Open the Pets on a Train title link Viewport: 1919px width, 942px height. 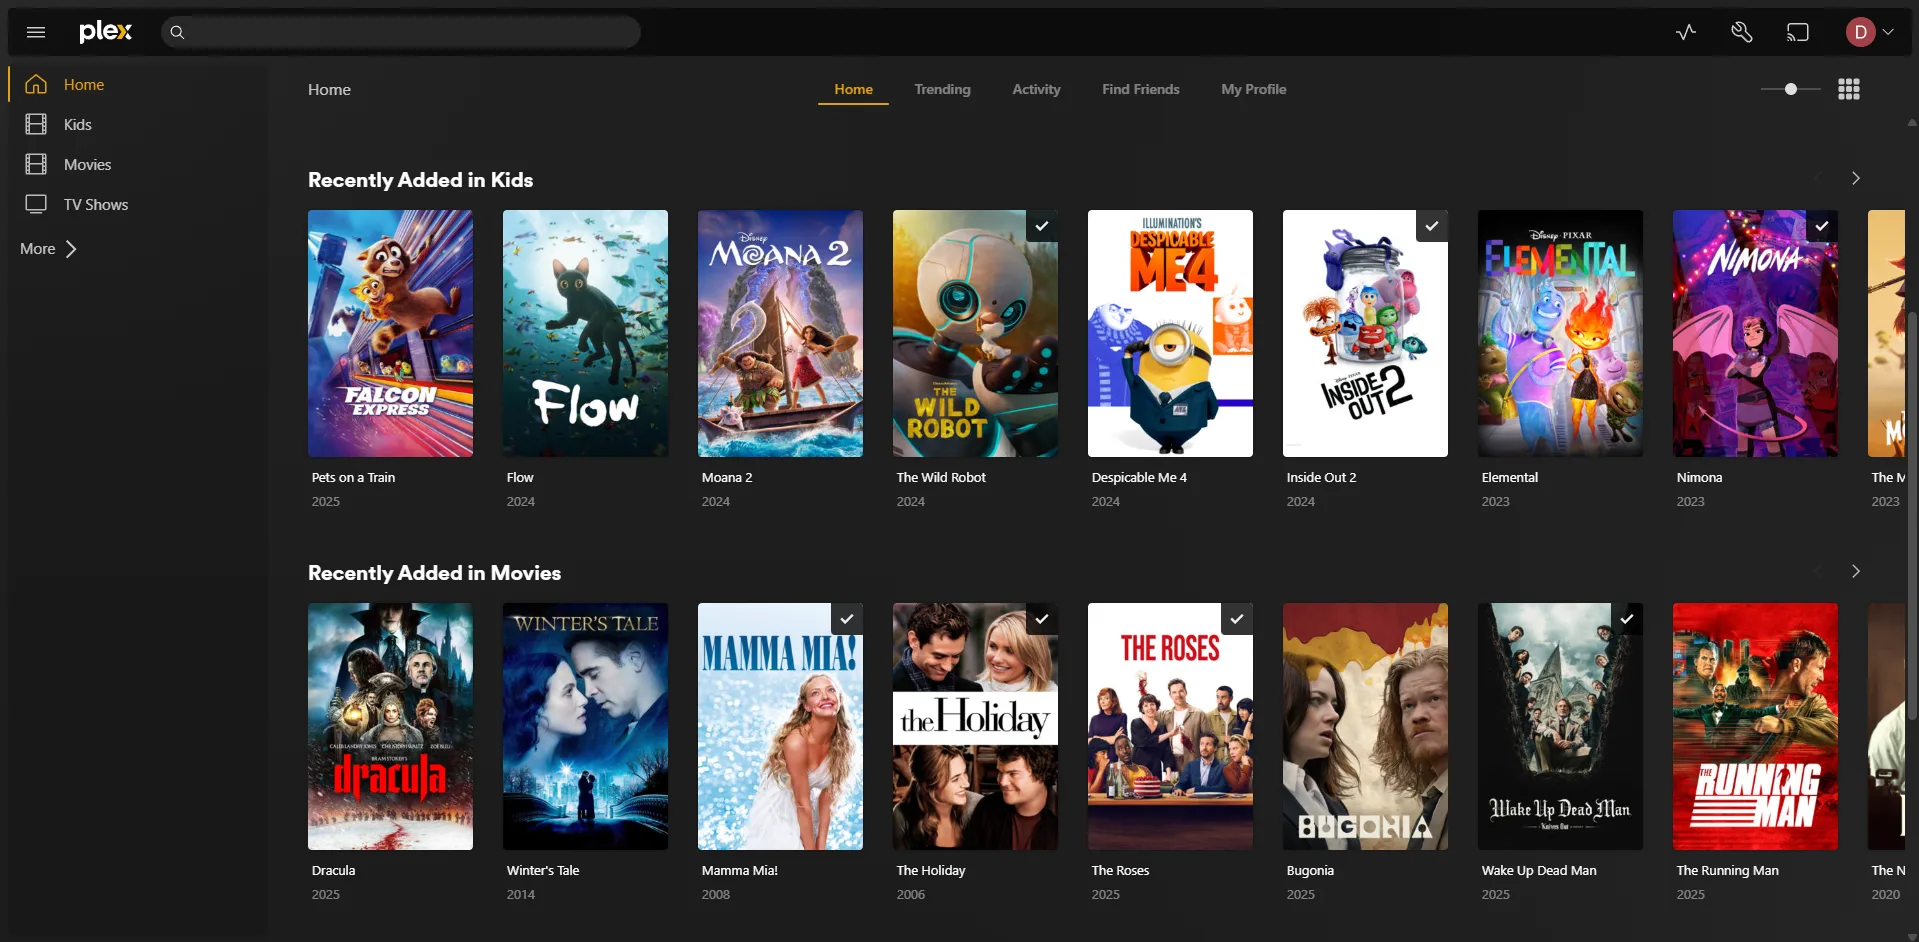353,477
